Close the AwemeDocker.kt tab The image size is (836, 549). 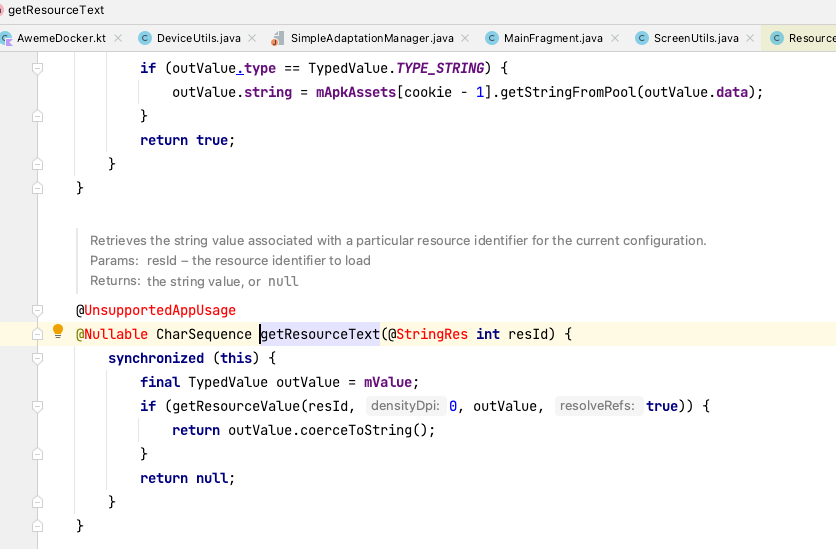[118, 39]
